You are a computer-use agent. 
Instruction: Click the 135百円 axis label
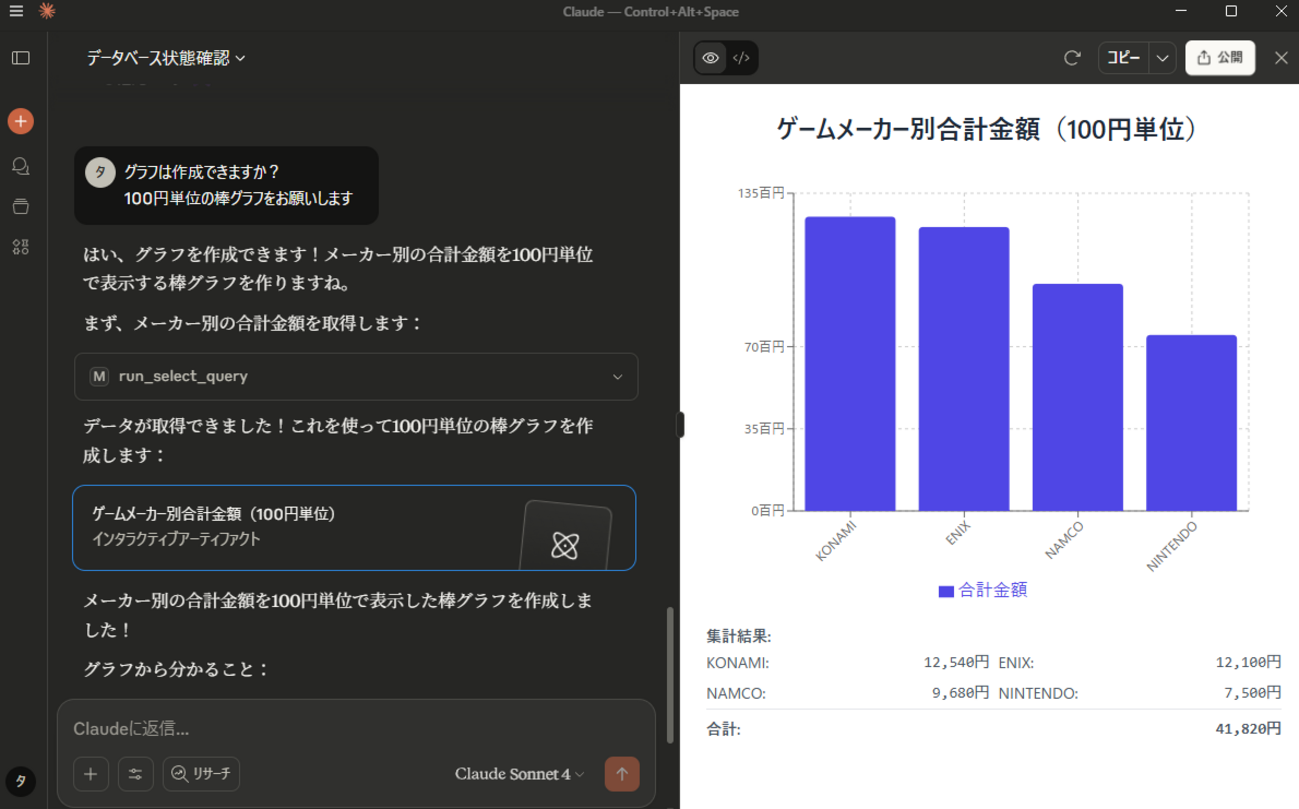point(761,193)
